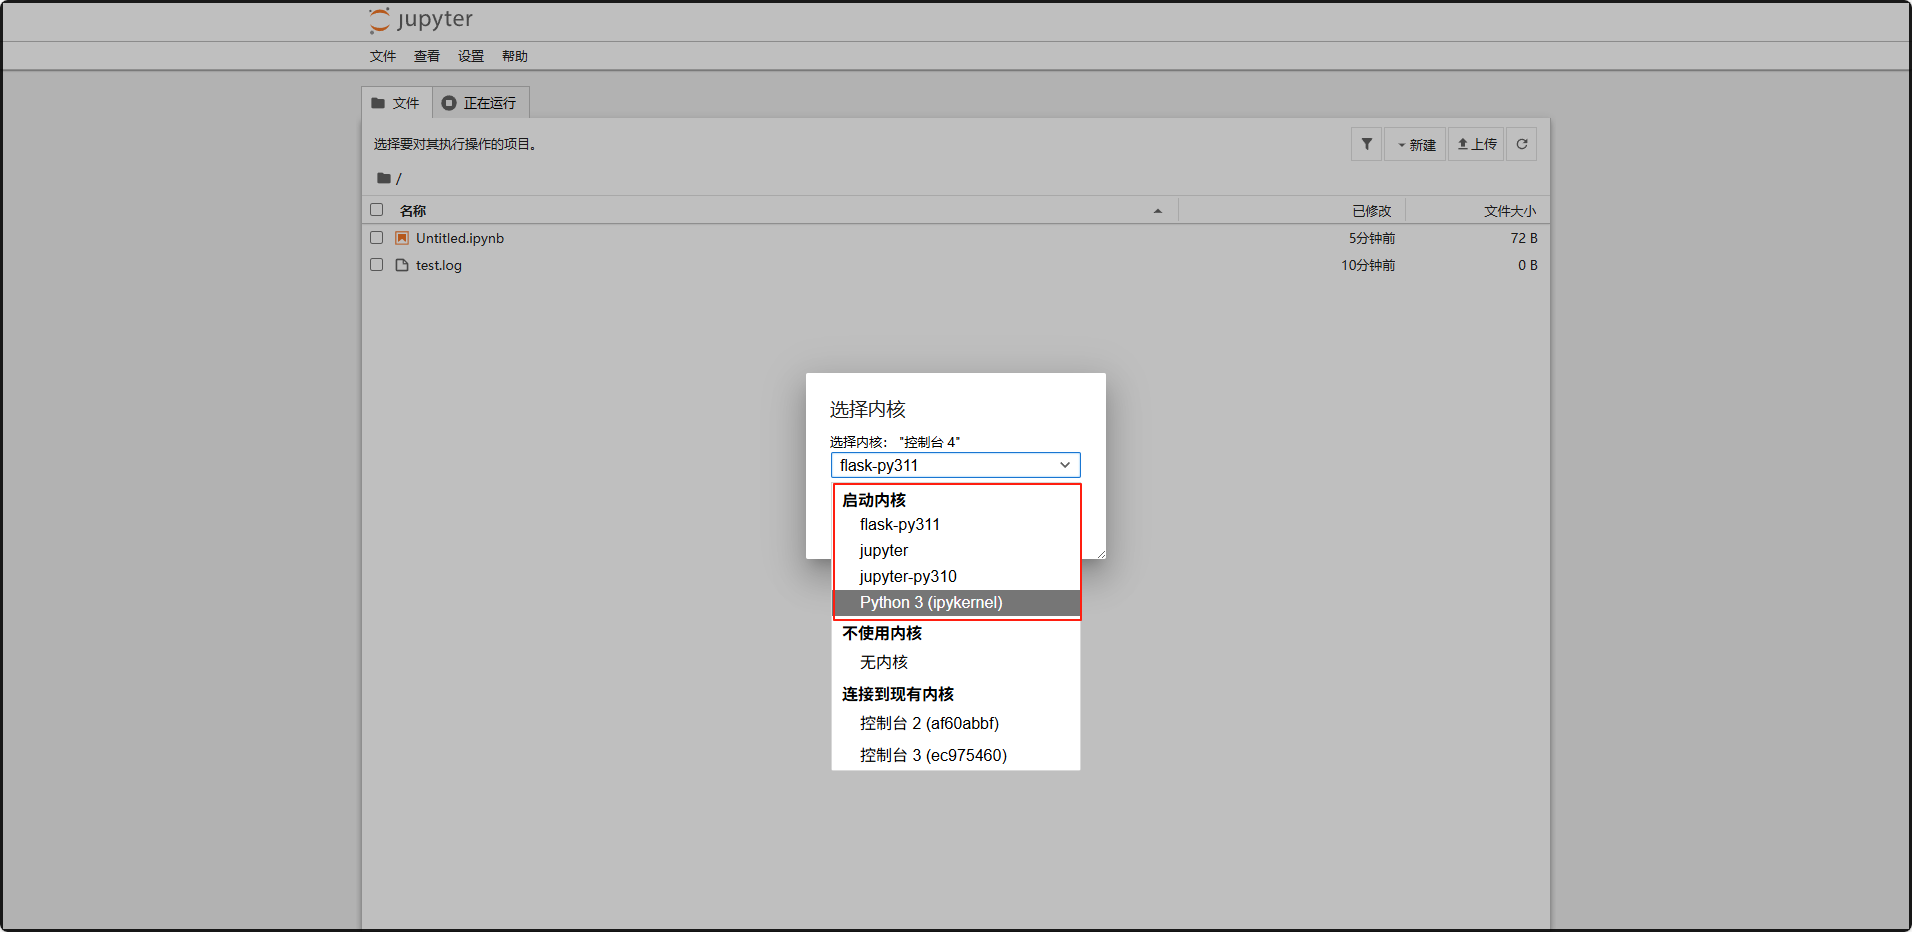The image size is (1912, 932).
Task: Sort by 名称 column header
Action: pos(413,211)
